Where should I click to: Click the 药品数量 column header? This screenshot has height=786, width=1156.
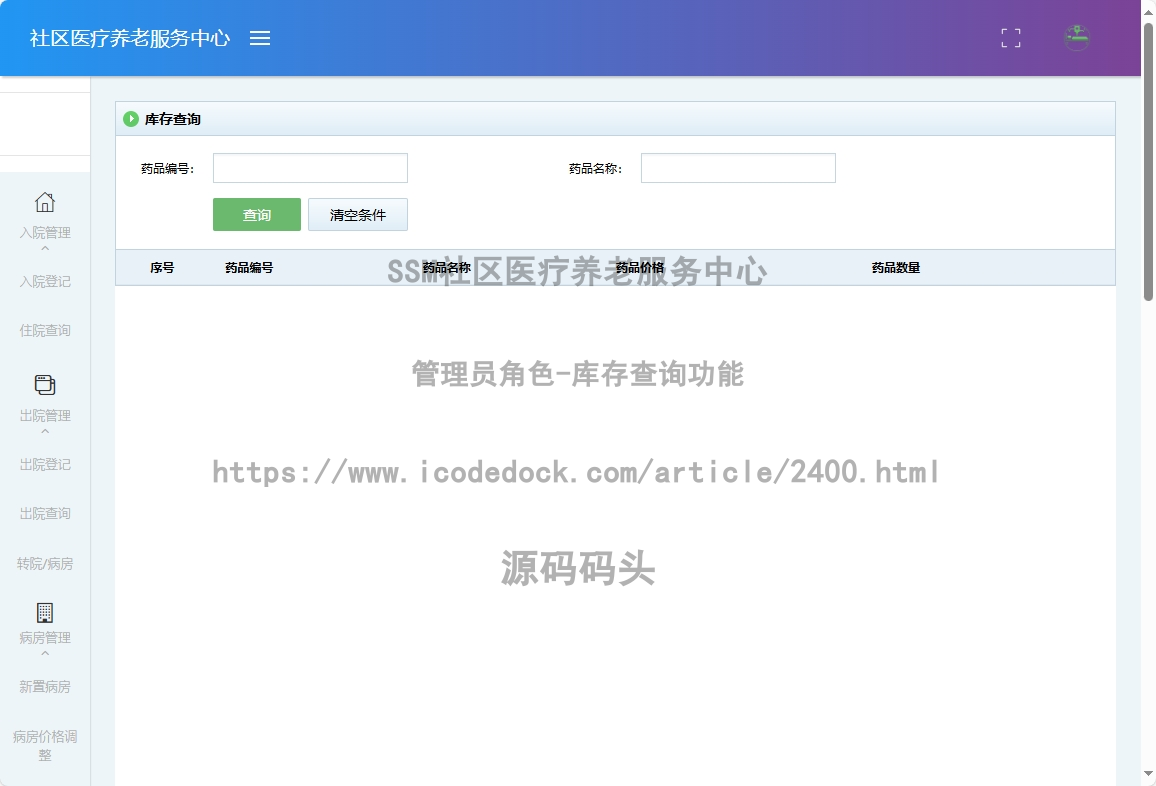tap(896, 268)
